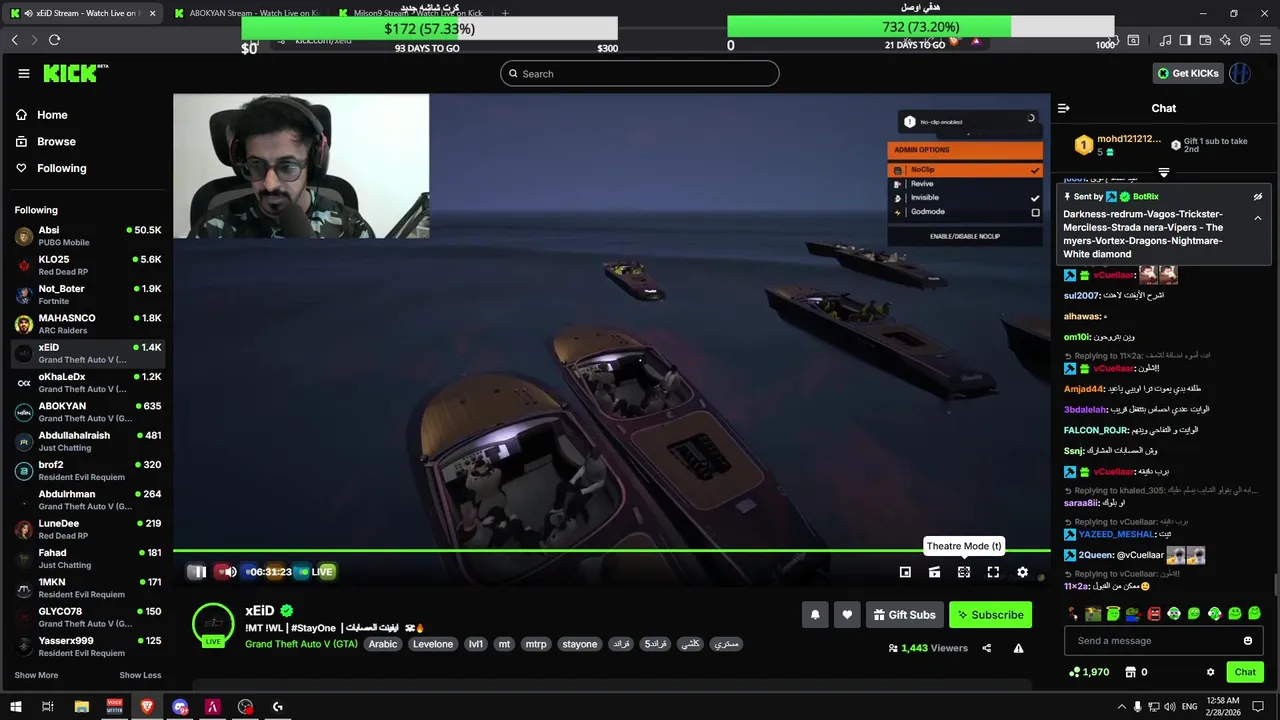
Task: Toggle the browser sidebar panel
Action: point(1185,40)
